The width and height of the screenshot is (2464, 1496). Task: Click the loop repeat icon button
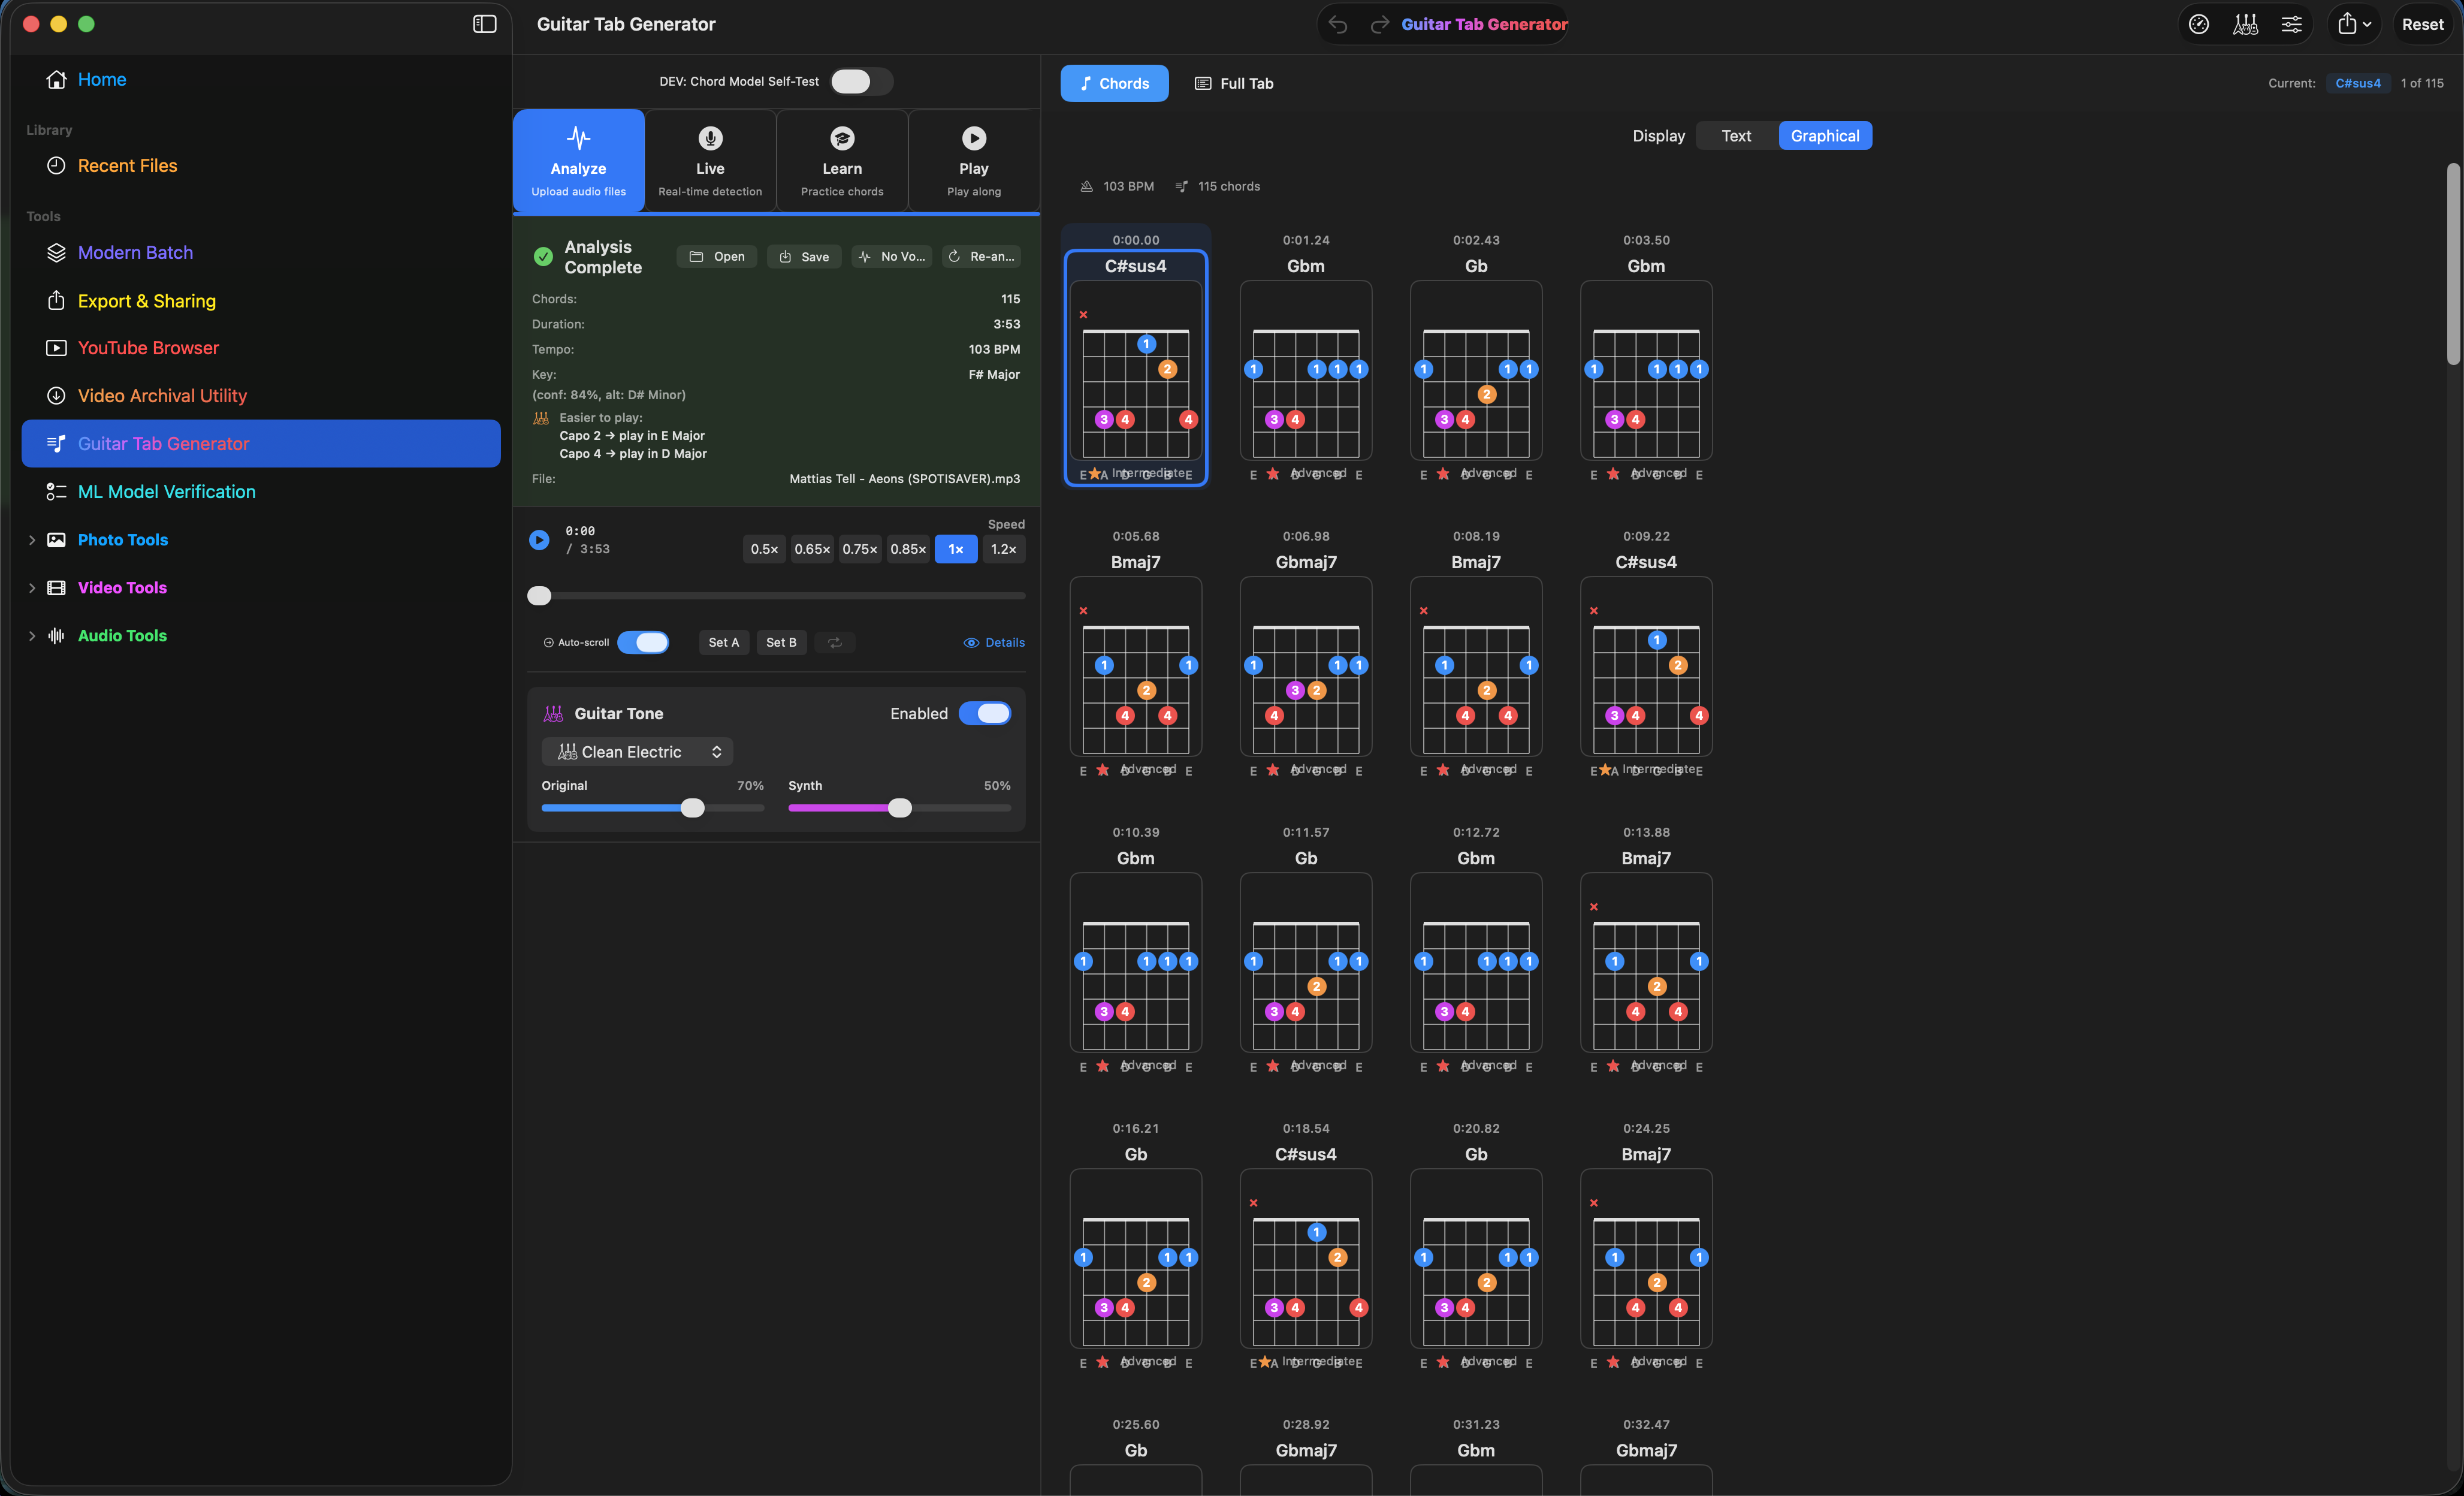(835, 642)
